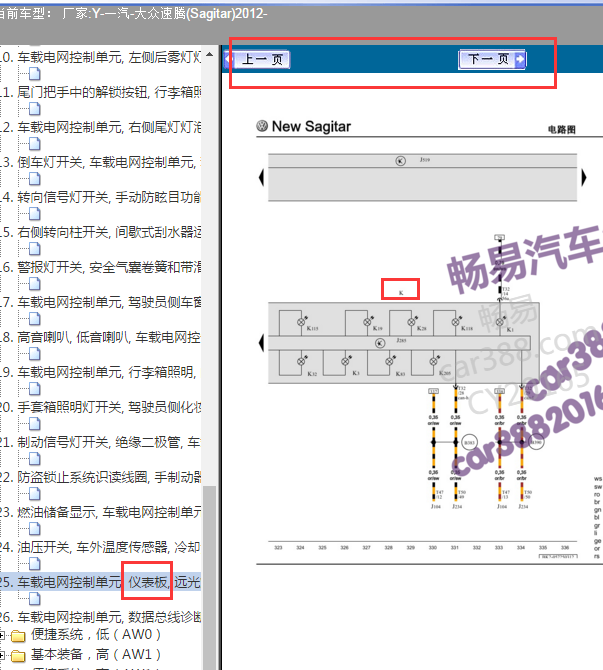Click left arrow beside J285 instrument block
The width and height of the screenshot is (603, 670).
click(262, 343)
